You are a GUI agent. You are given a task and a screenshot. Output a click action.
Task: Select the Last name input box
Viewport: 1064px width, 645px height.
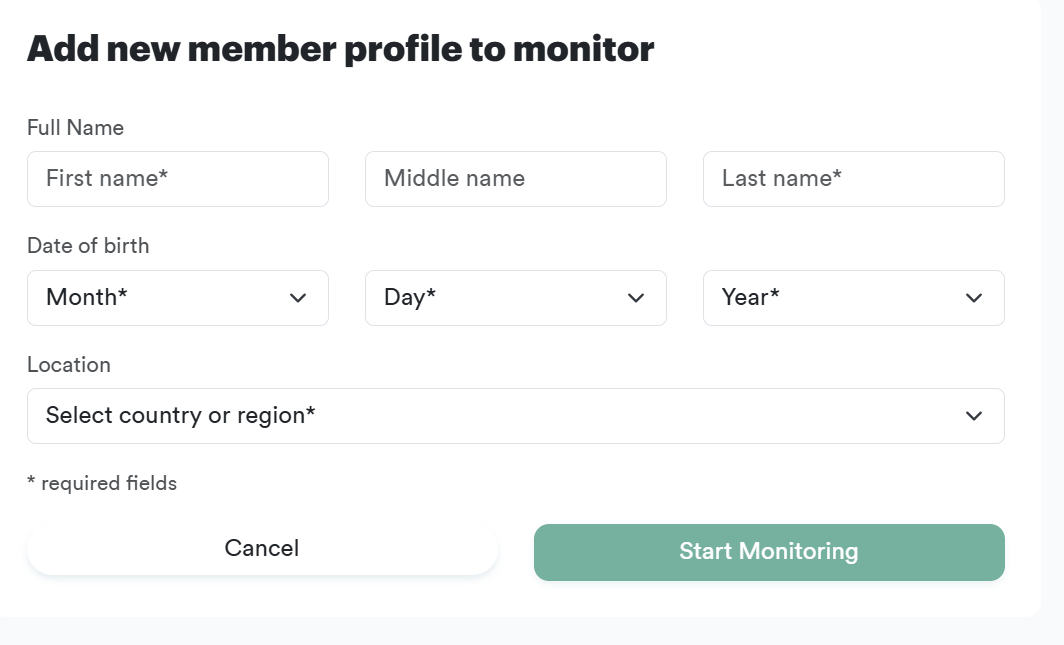(x=853, y=179)
